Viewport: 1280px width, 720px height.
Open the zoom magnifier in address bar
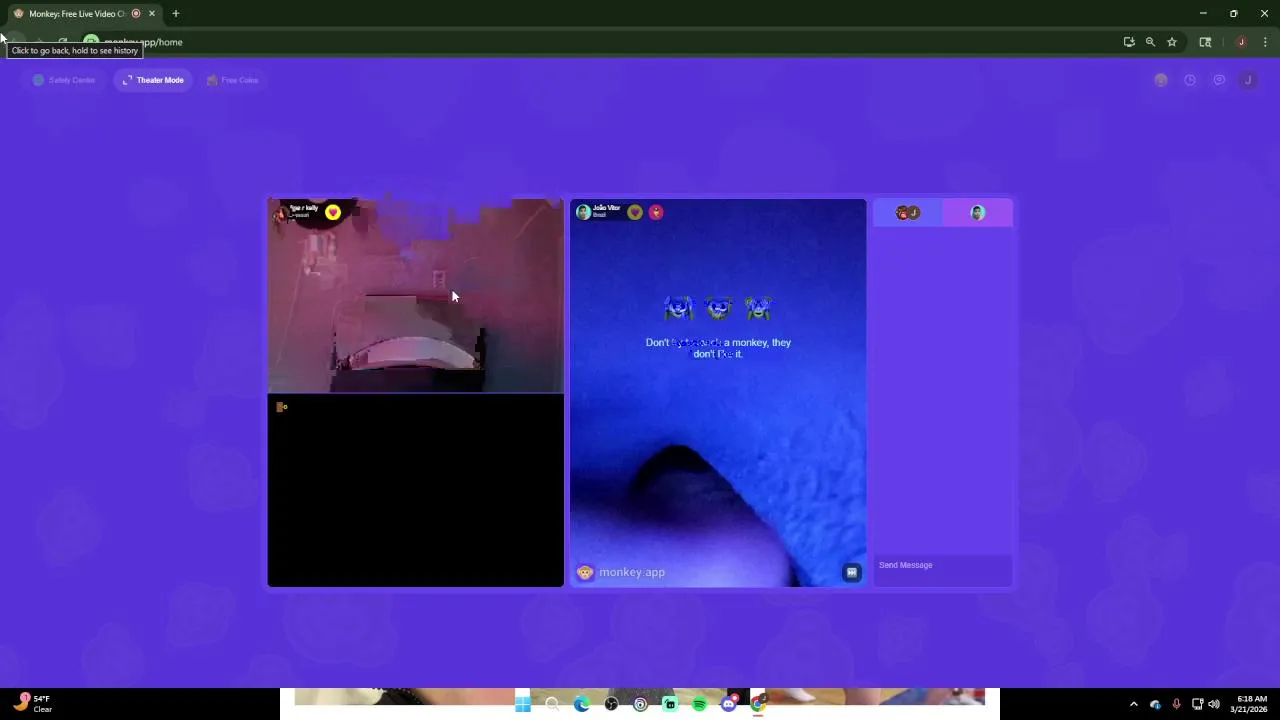(1150, 42)
